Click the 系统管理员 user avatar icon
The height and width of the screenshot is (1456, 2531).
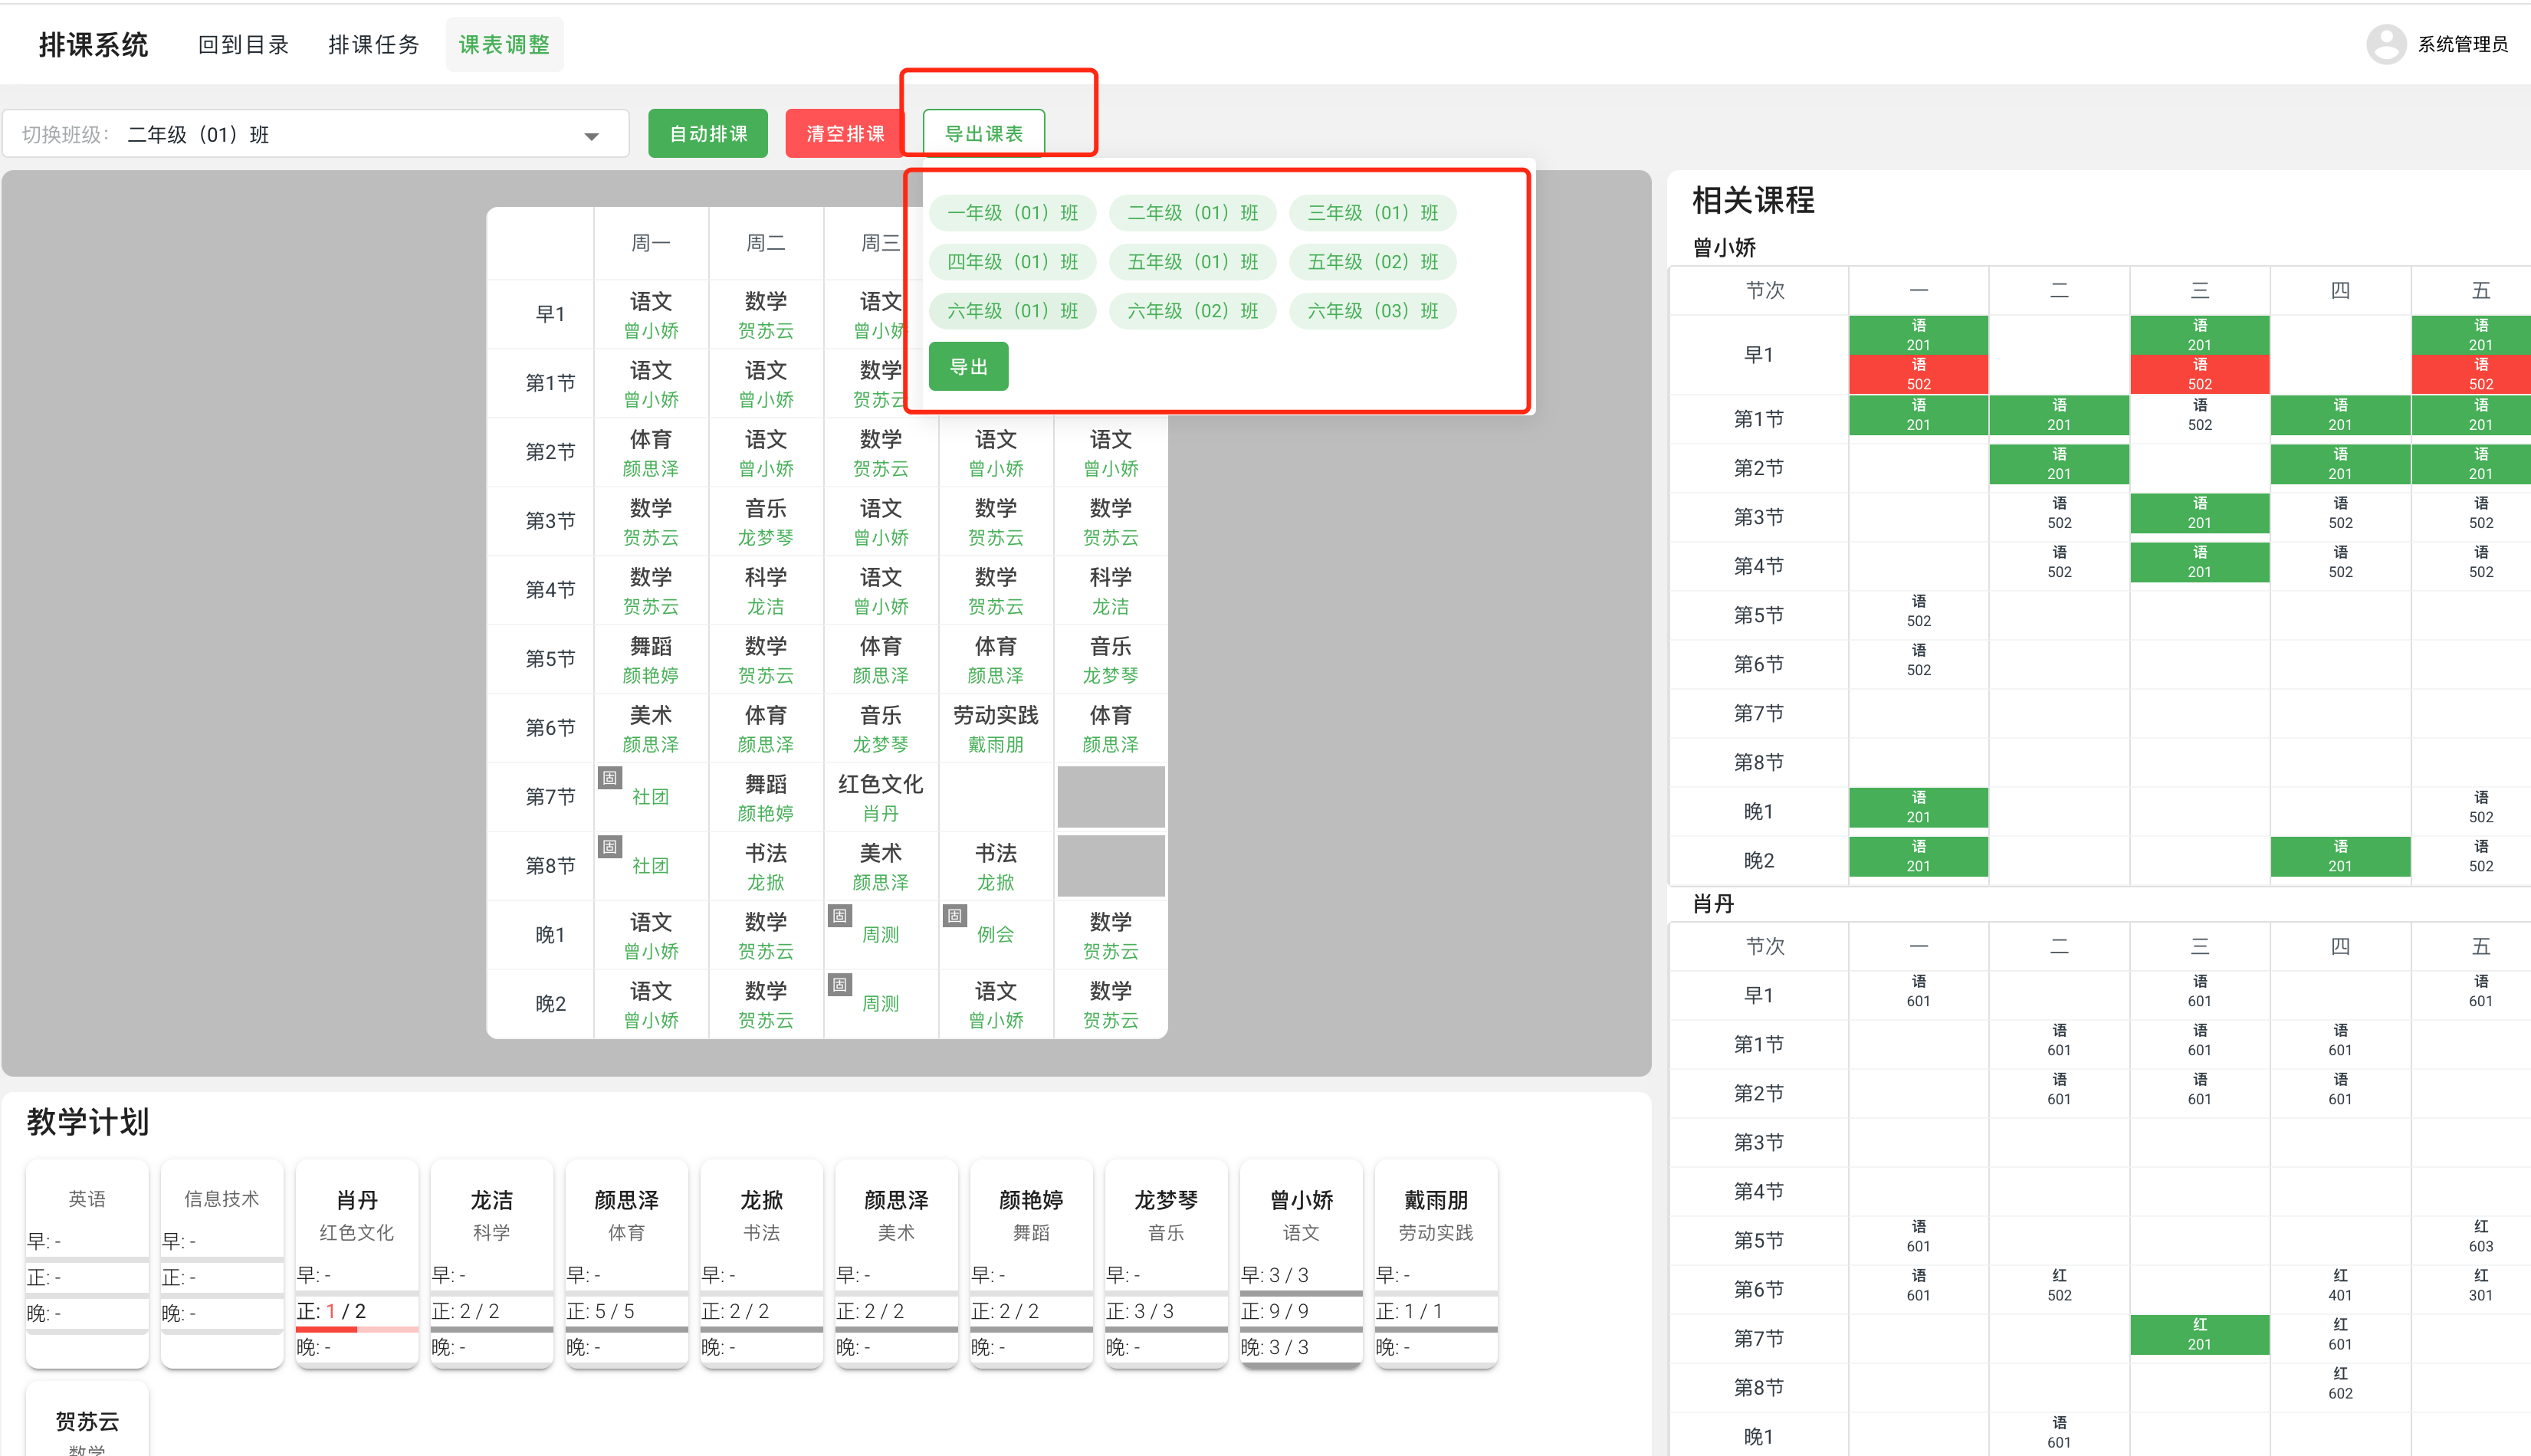click(2386, 44)
